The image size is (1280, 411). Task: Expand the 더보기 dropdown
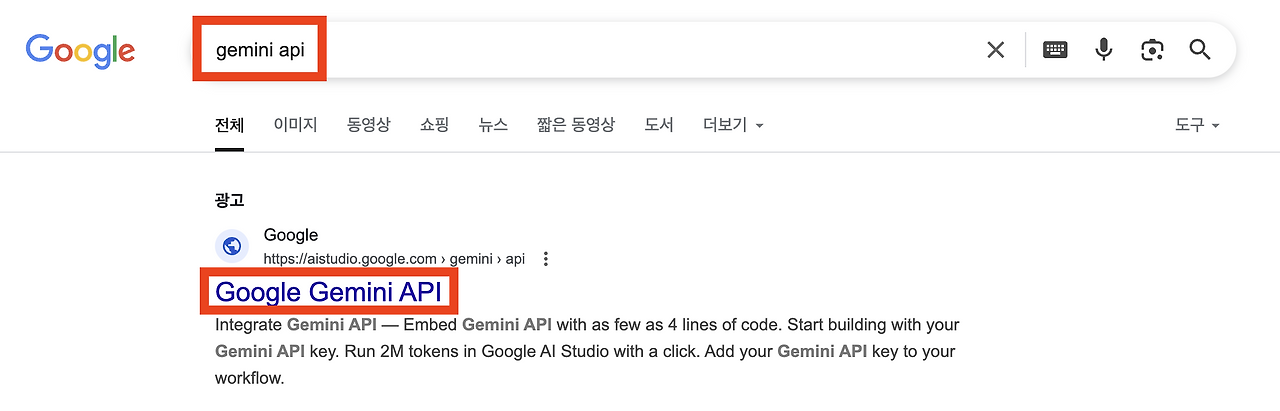coord(733,125)
